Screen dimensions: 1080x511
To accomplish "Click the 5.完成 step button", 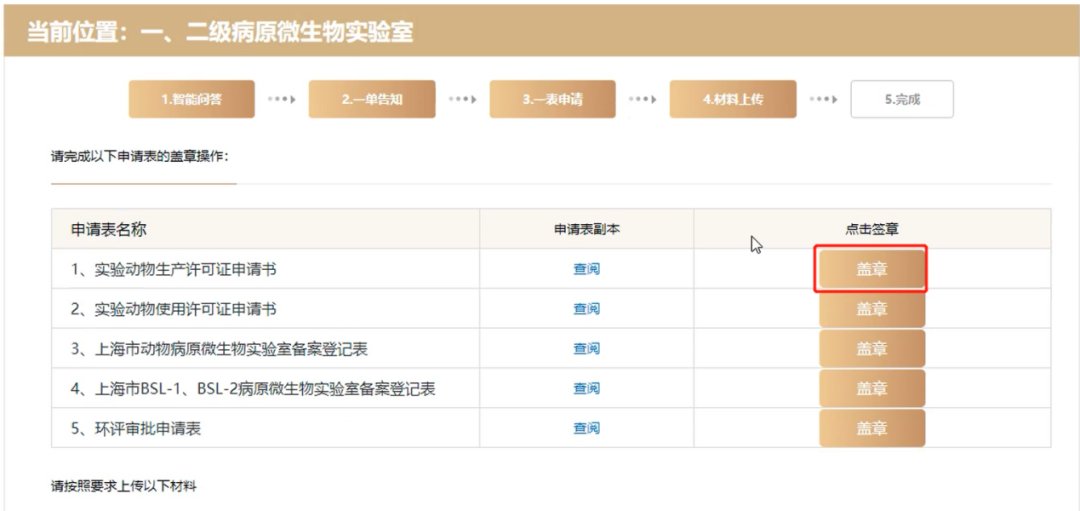I will 901,100.
